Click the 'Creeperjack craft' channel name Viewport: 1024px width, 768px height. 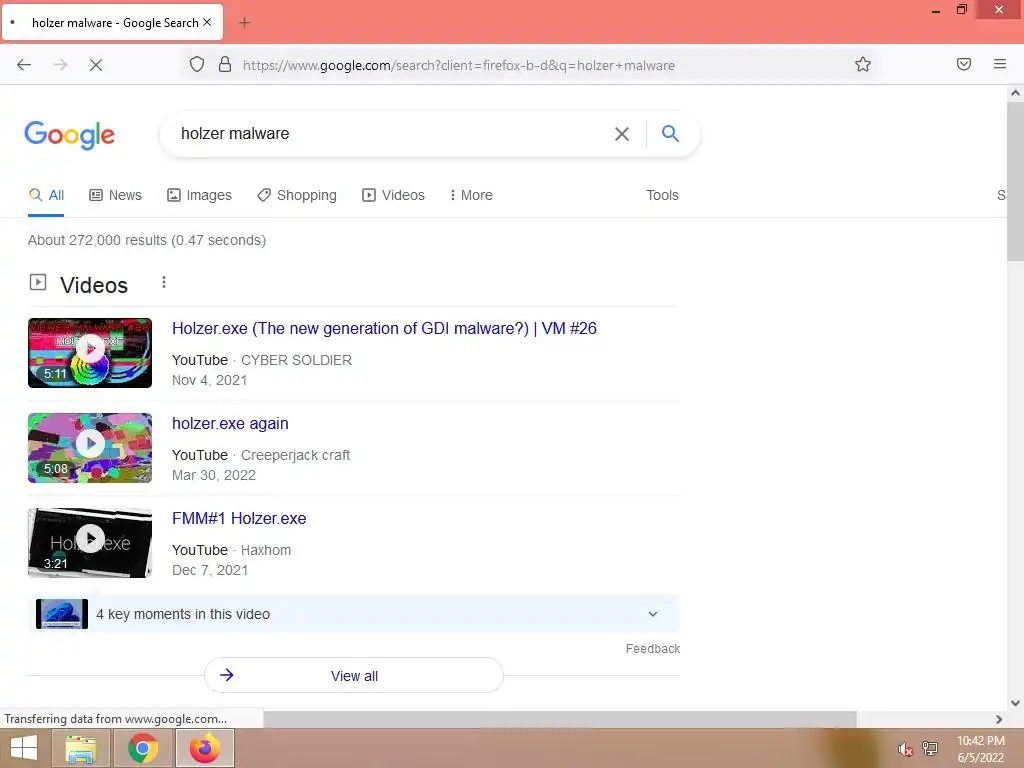click(295, 455)
